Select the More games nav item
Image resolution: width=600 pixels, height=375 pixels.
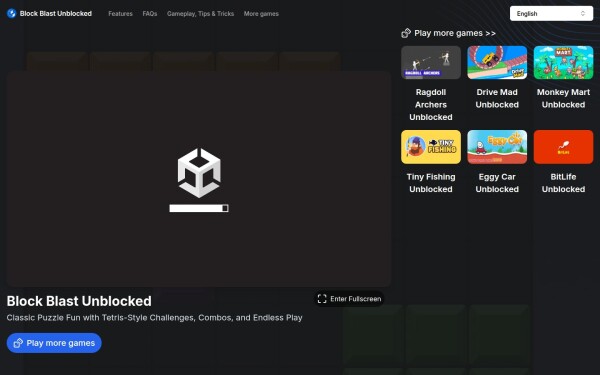261,14
